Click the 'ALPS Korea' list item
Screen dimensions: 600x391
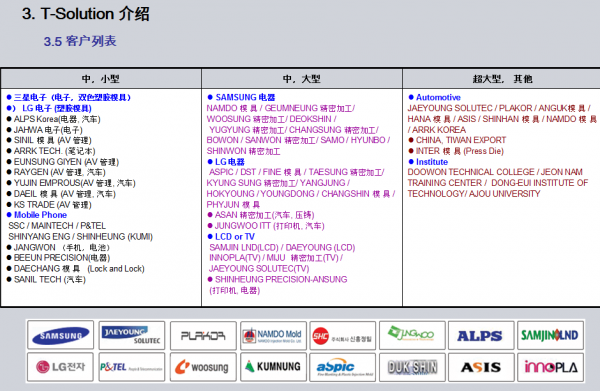(x=54, y=119)
